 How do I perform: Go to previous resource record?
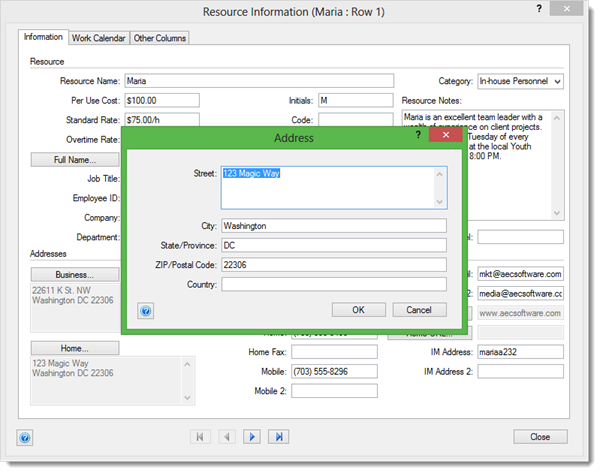tap(226, 437)
